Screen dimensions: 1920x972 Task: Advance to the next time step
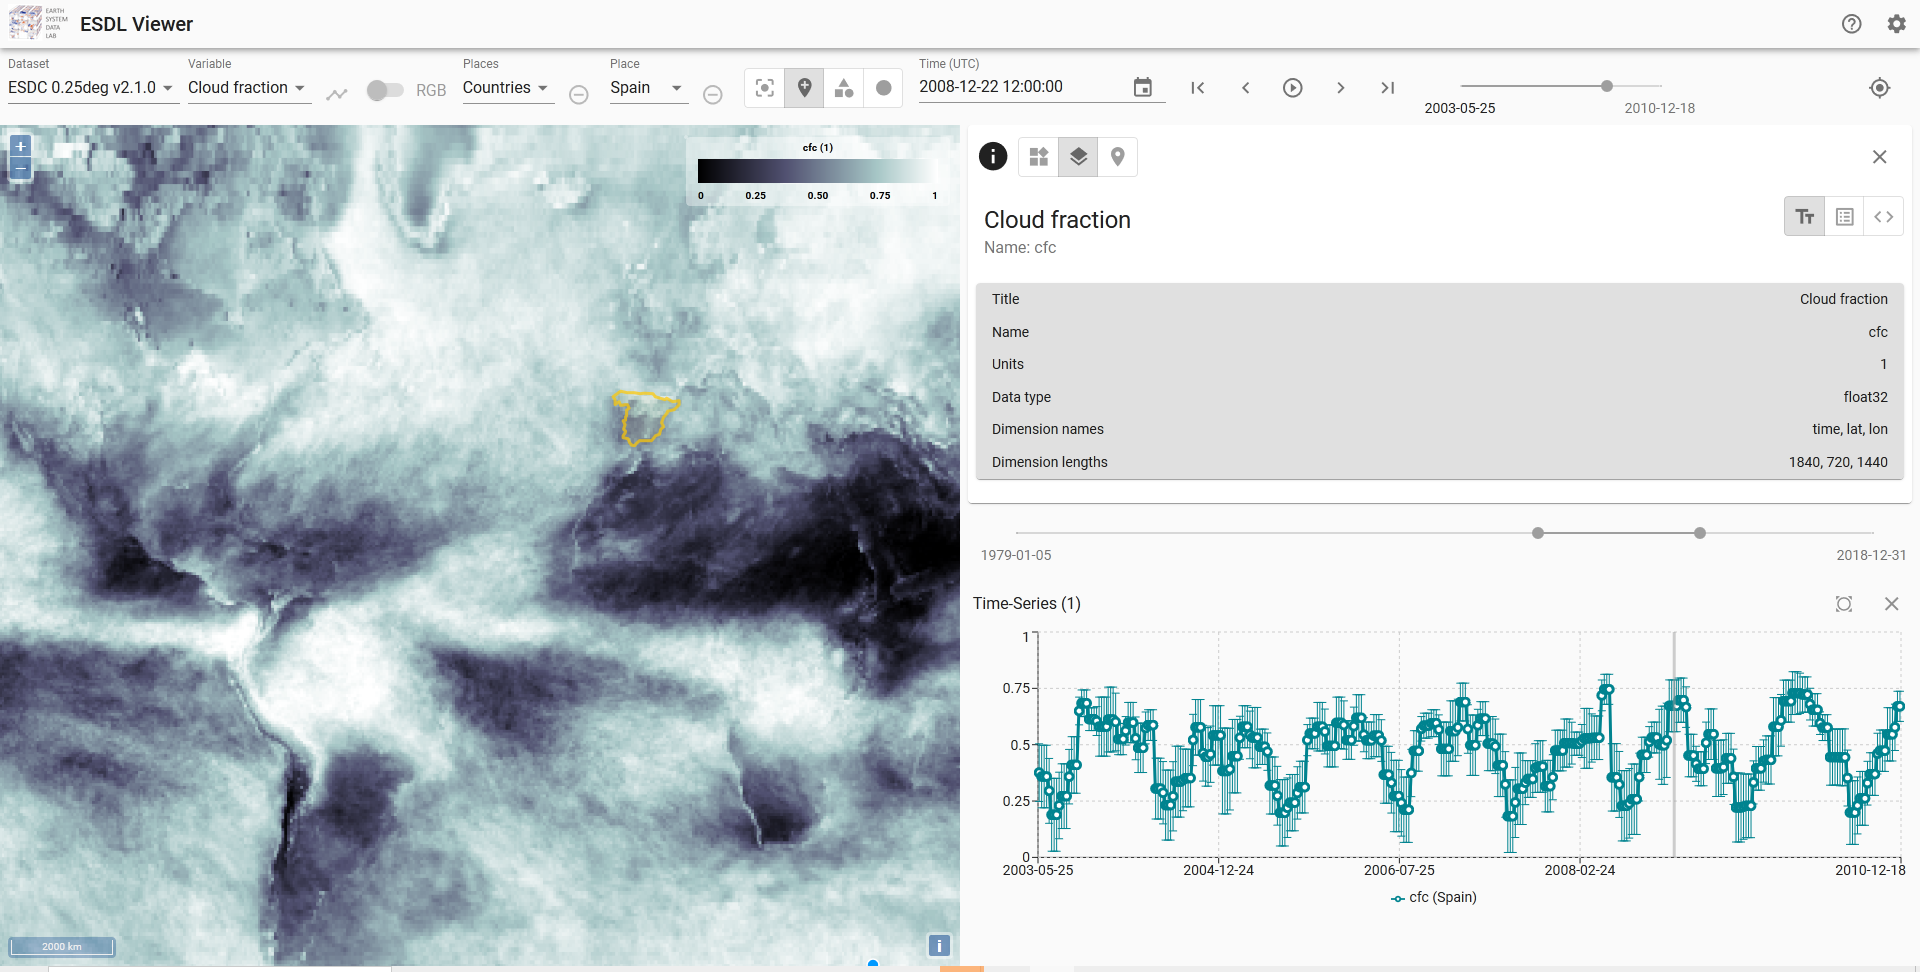tap(1340, 88)
